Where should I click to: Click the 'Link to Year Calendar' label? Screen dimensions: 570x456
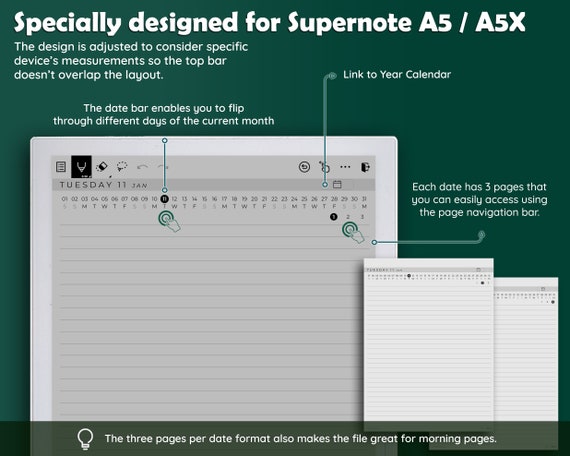click(x=397, y=75)
